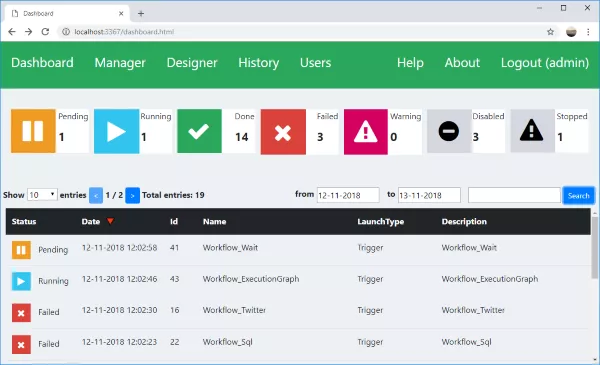Click the orange Pending pause icon tile
Screen dimensions: 600x365
pos(33,131)
